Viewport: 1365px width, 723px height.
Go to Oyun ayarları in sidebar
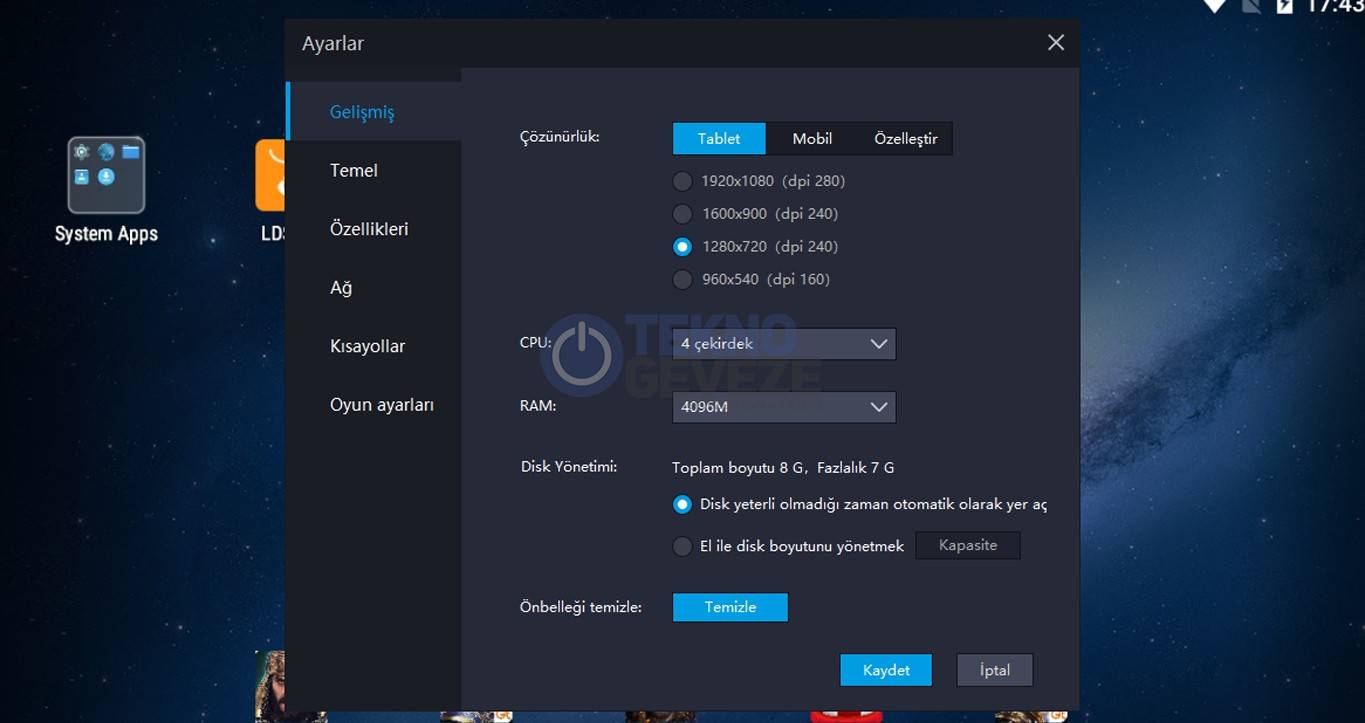(382, 405)
